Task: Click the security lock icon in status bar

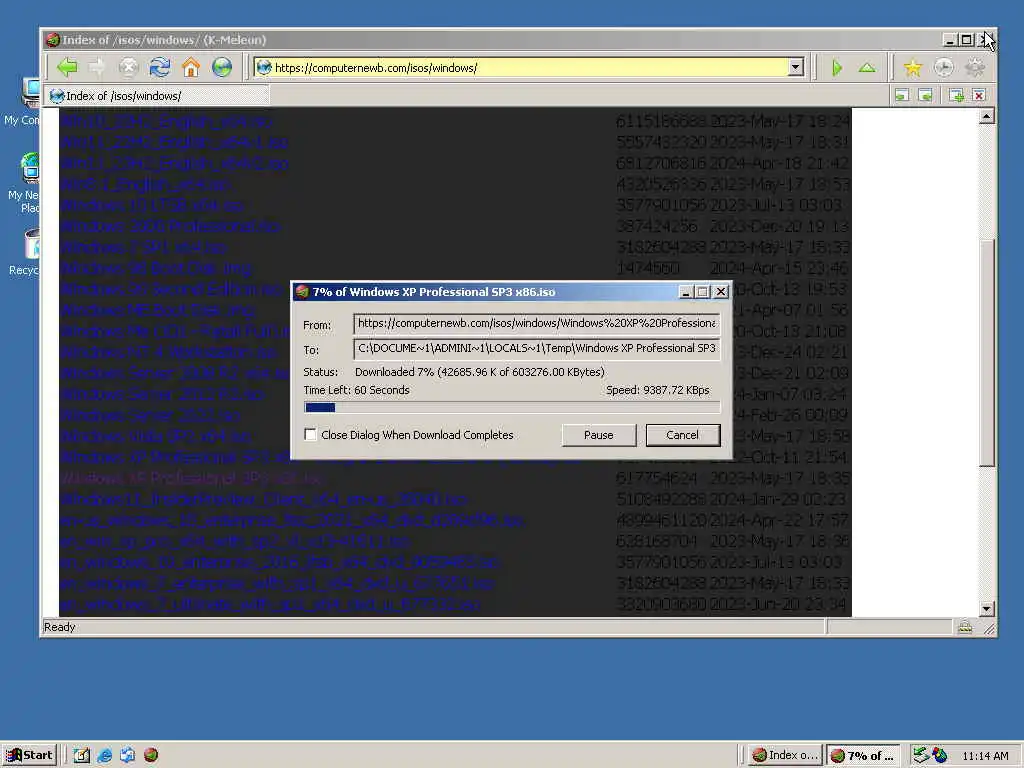Action: 965,628
